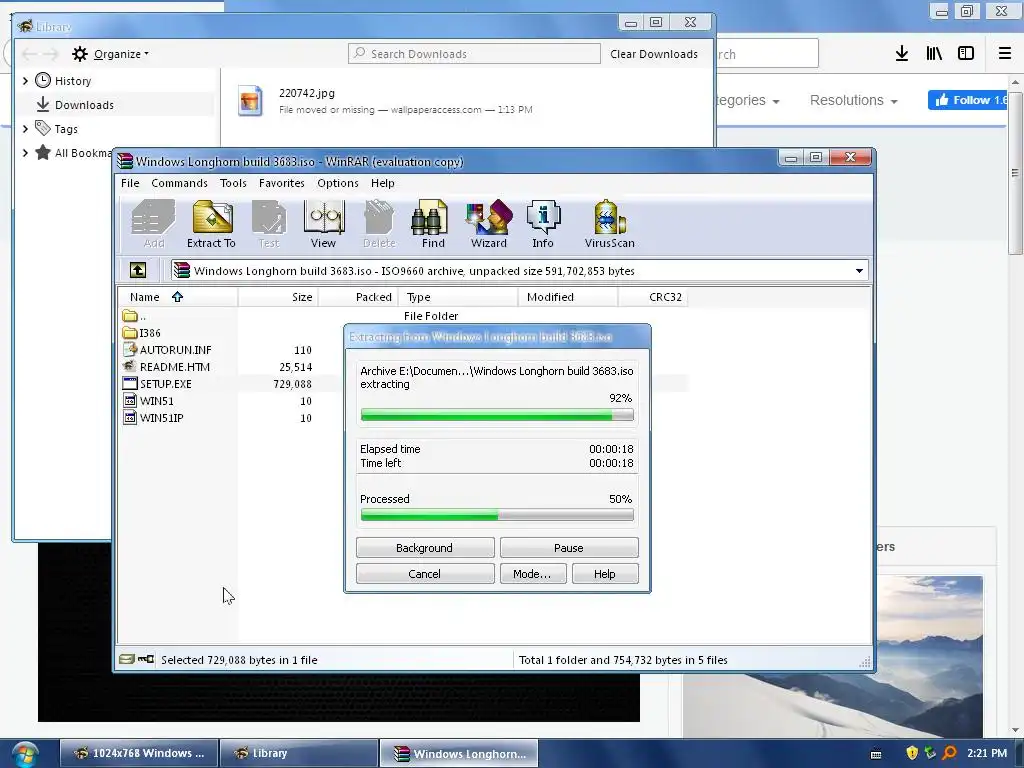Expand All Bookmarks node in Library
The image size is (1024, 768).
click(x=25, y=153)
